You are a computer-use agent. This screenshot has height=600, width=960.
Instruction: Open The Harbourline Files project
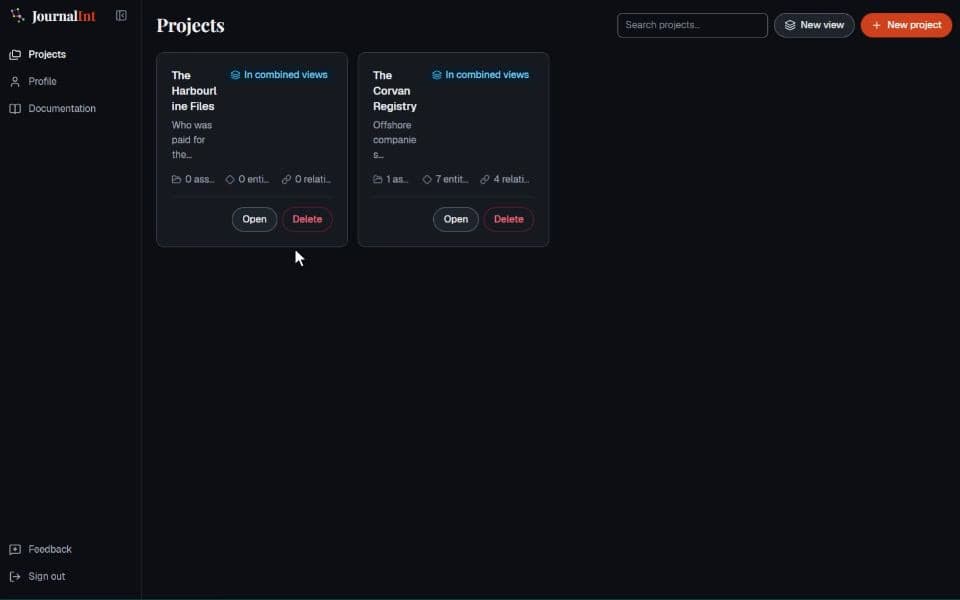point(254,219)
